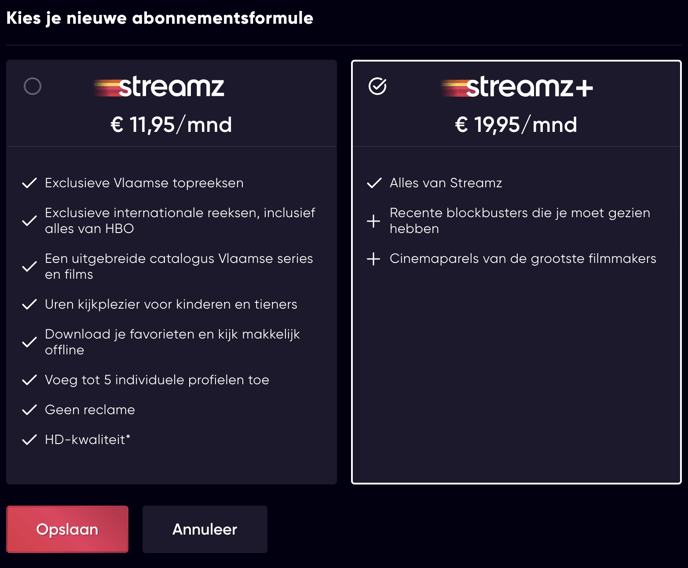Cancel with the Annuleer button
688x568 pixels.
click(x=204, y=529)
